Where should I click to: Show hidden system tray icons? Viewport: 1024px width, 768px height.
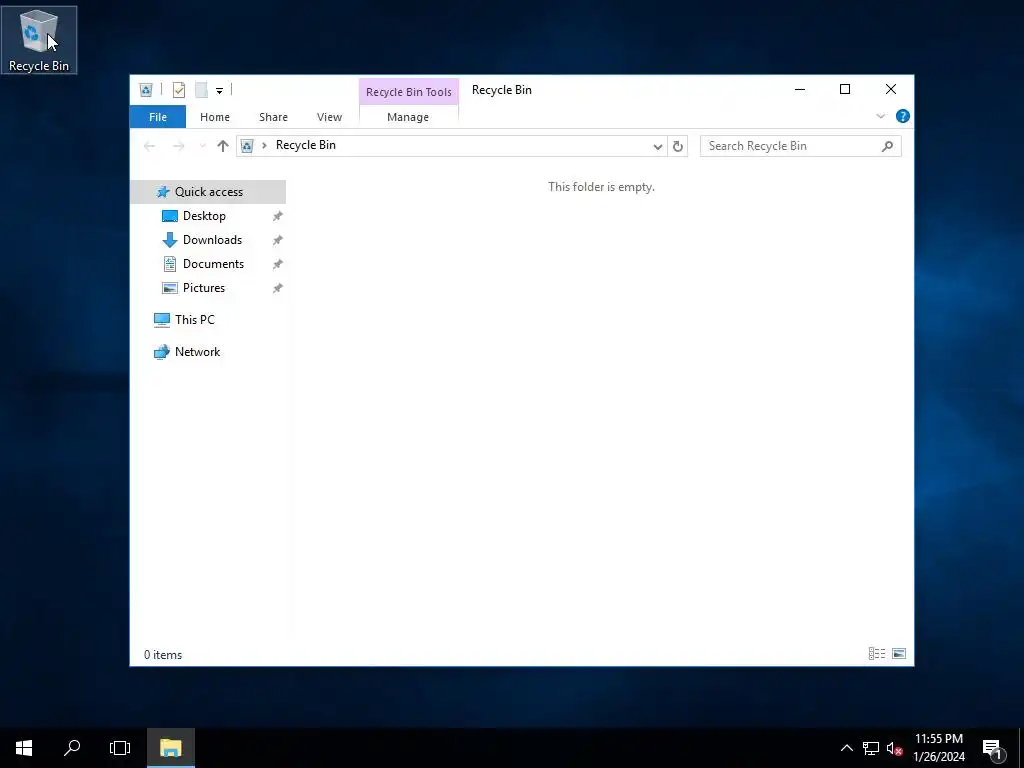846,748
